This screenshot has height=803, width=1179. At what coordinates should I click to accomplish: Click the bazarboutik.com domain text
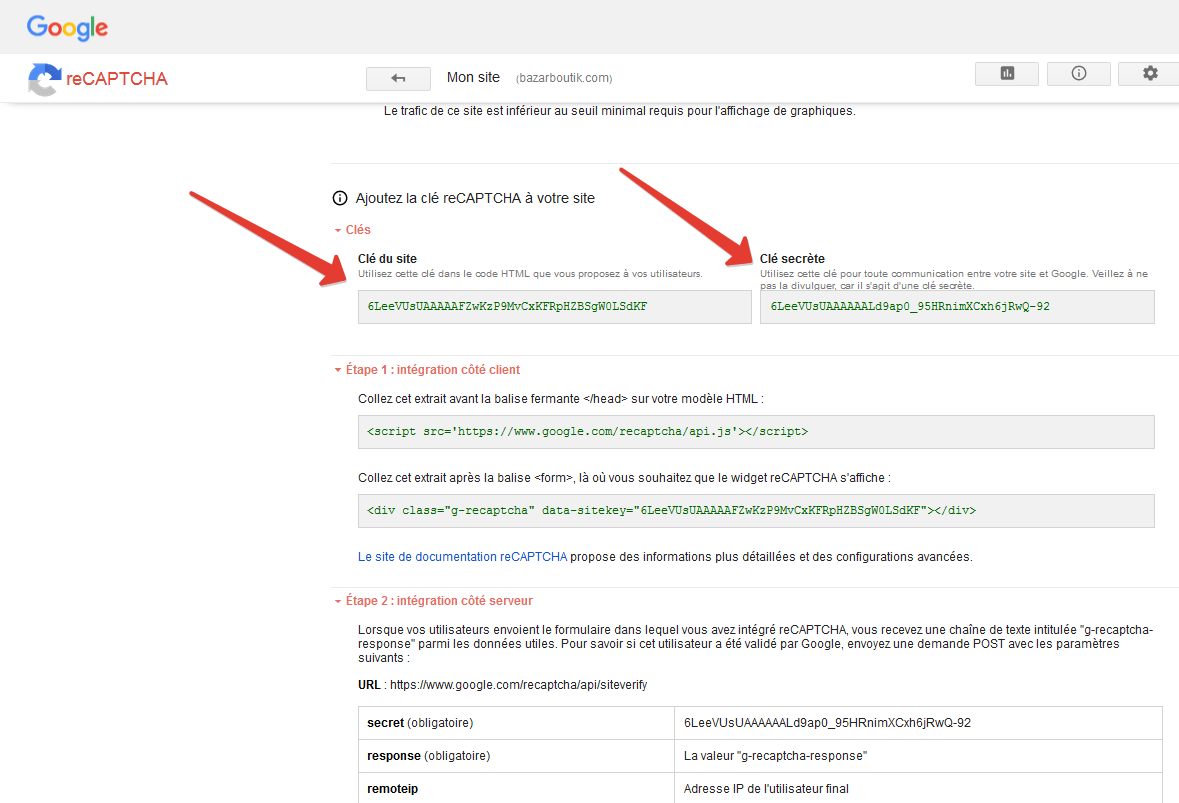coord(564,78)
